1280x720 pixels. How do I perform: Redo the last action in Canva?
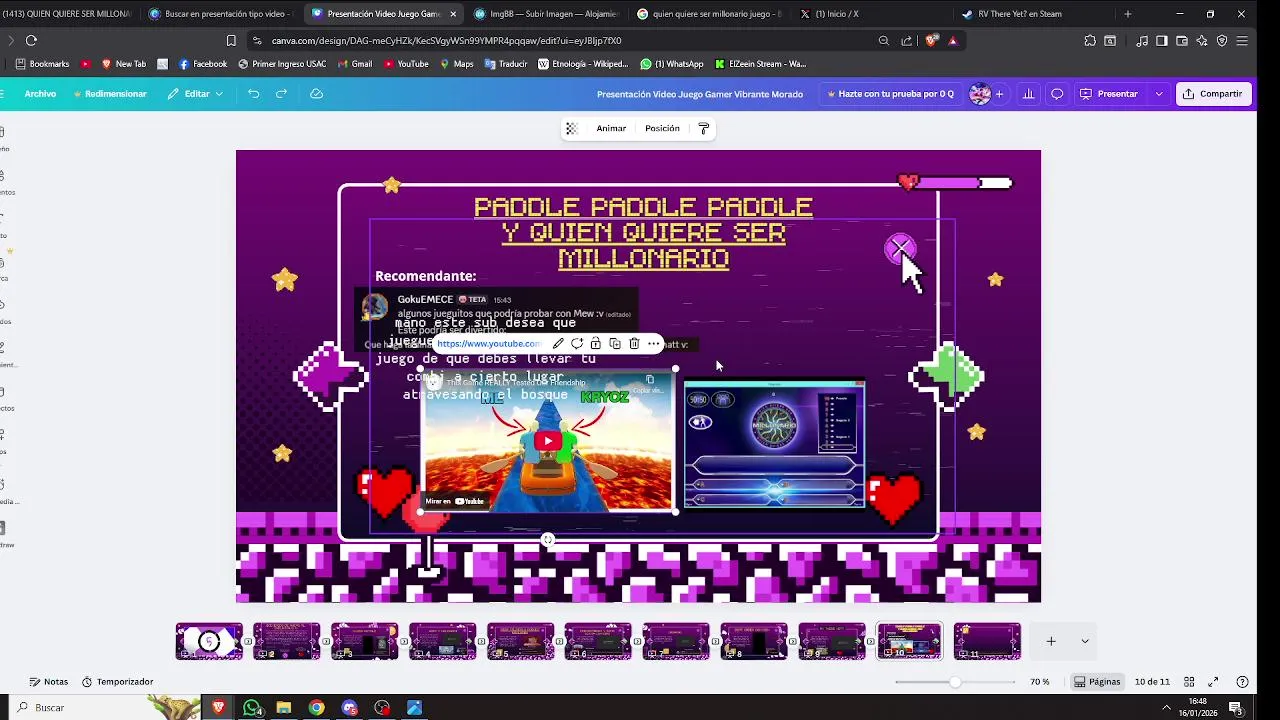(281, 94)
